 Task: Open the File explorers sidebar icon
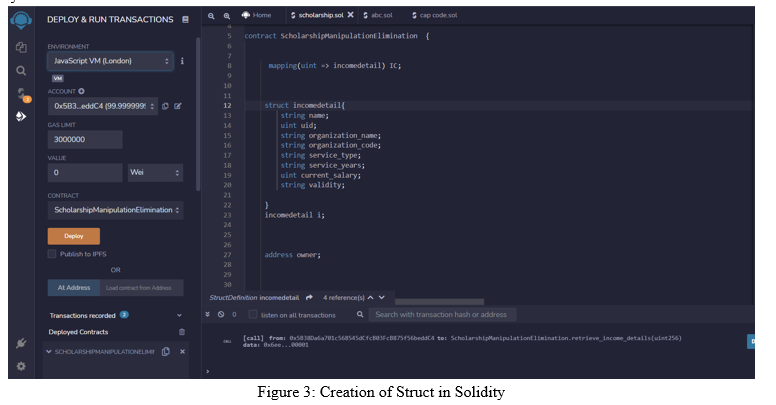(21, 47)
